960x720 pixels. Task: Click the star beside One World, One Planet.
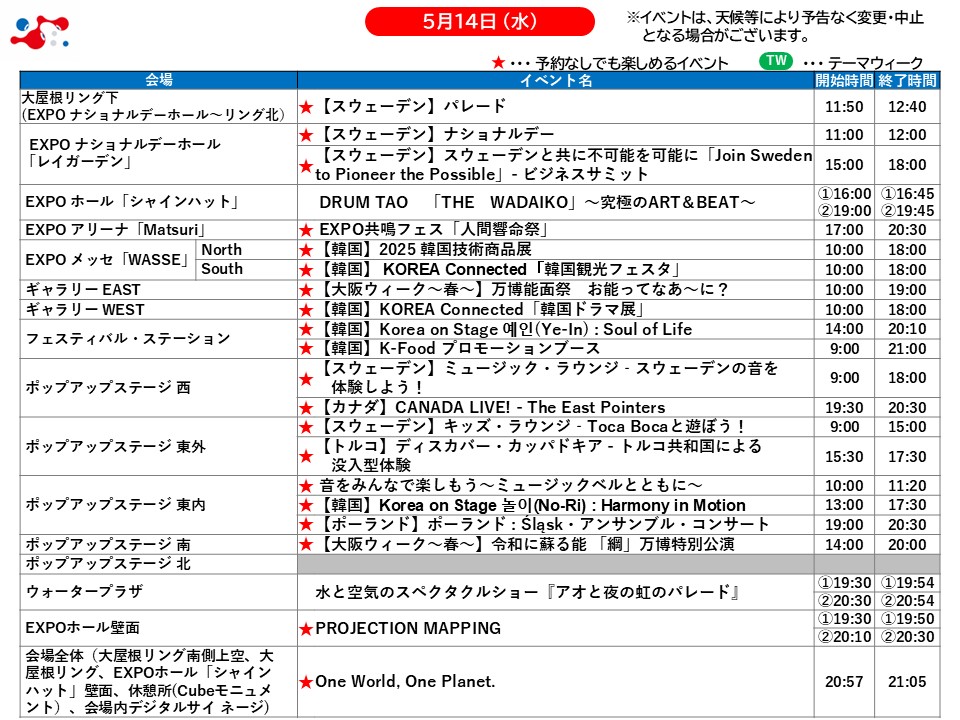pos(306,682)
